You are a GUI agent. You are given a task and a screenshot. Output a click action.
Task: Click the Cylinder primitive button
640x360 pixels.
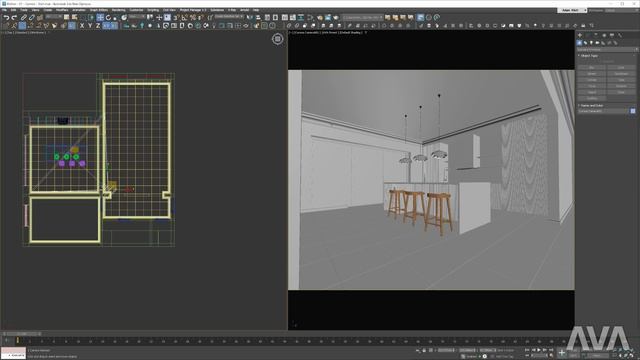[x=592, y=80]
